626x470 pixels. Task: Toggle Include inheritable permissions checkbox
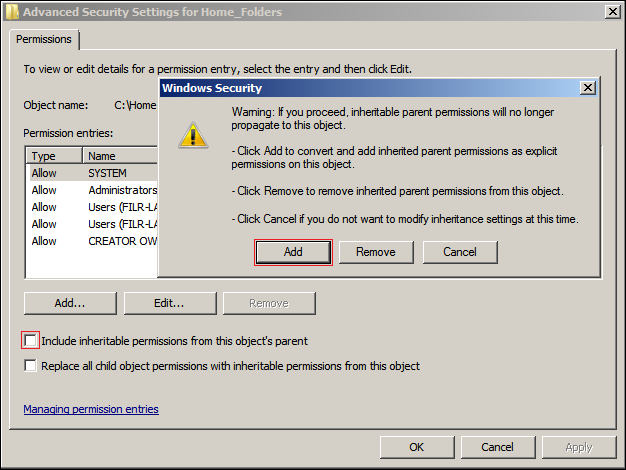point(30,341)
